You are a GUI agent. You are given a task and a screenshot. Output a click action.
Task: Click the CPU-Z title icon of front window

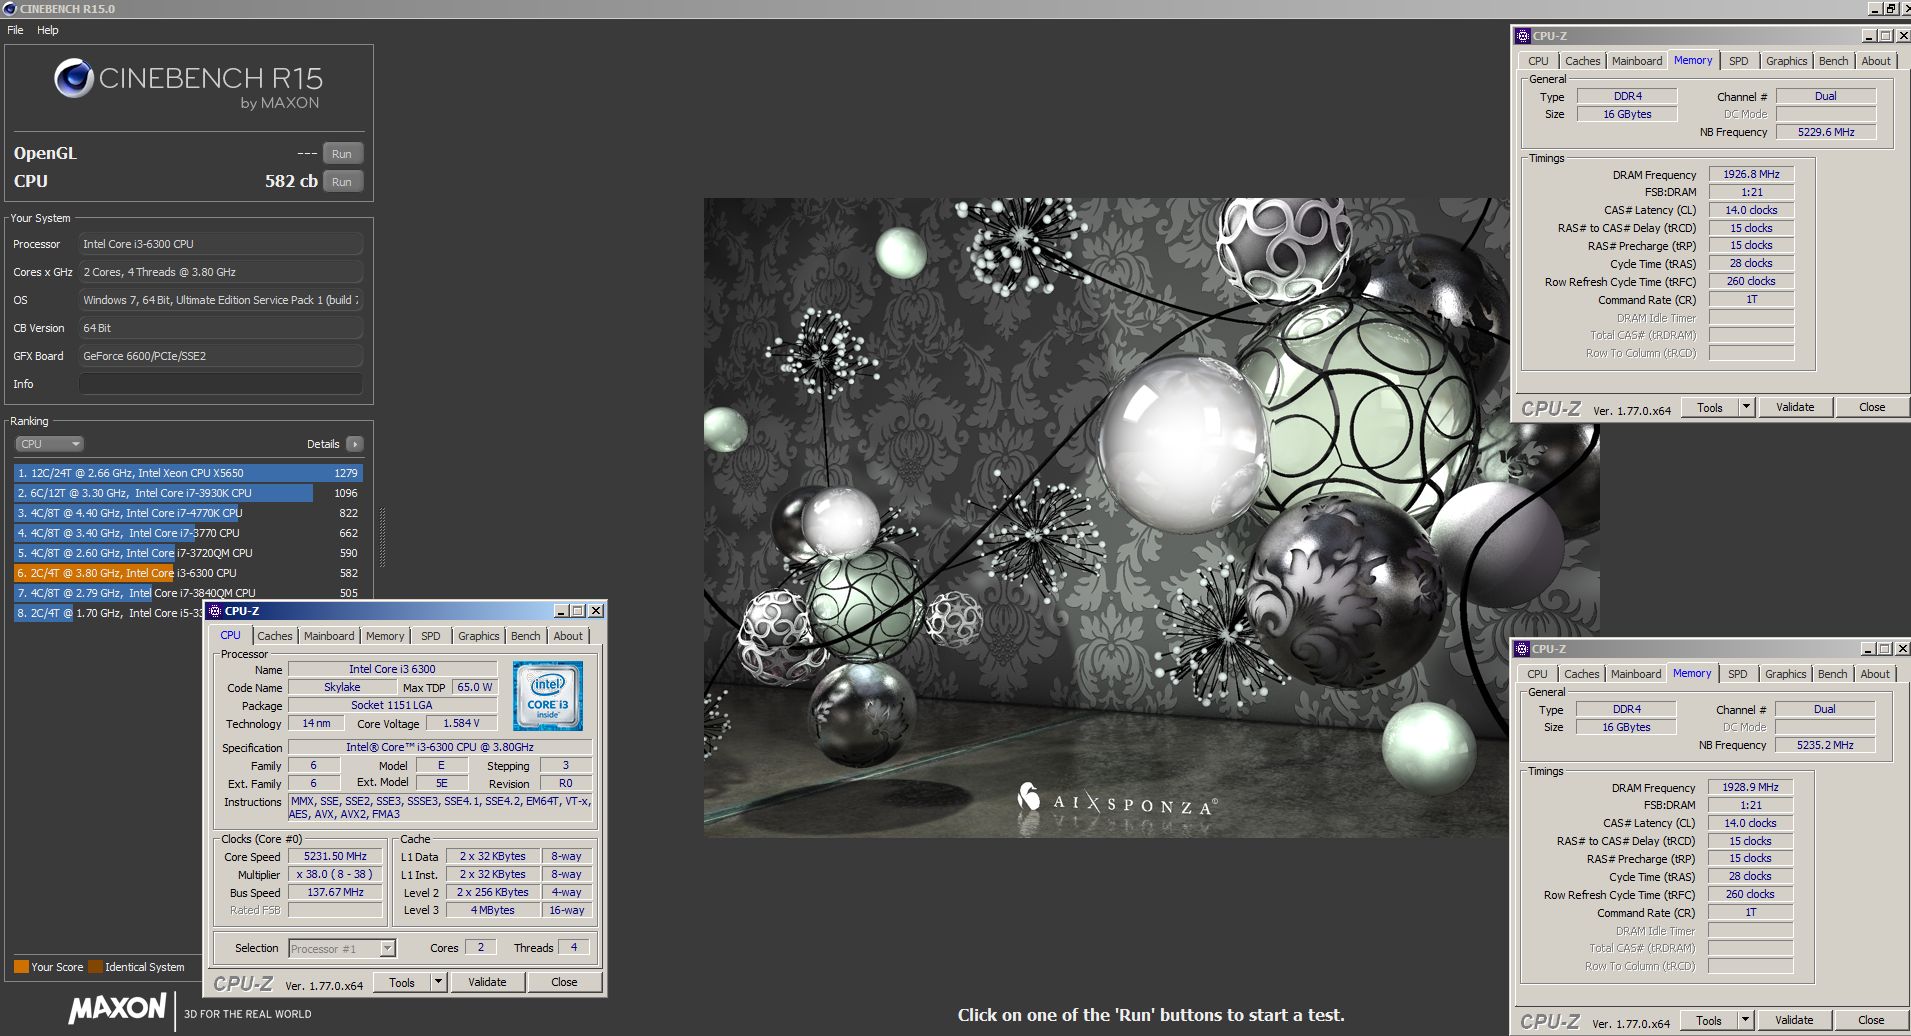click(x=216, y=611)
